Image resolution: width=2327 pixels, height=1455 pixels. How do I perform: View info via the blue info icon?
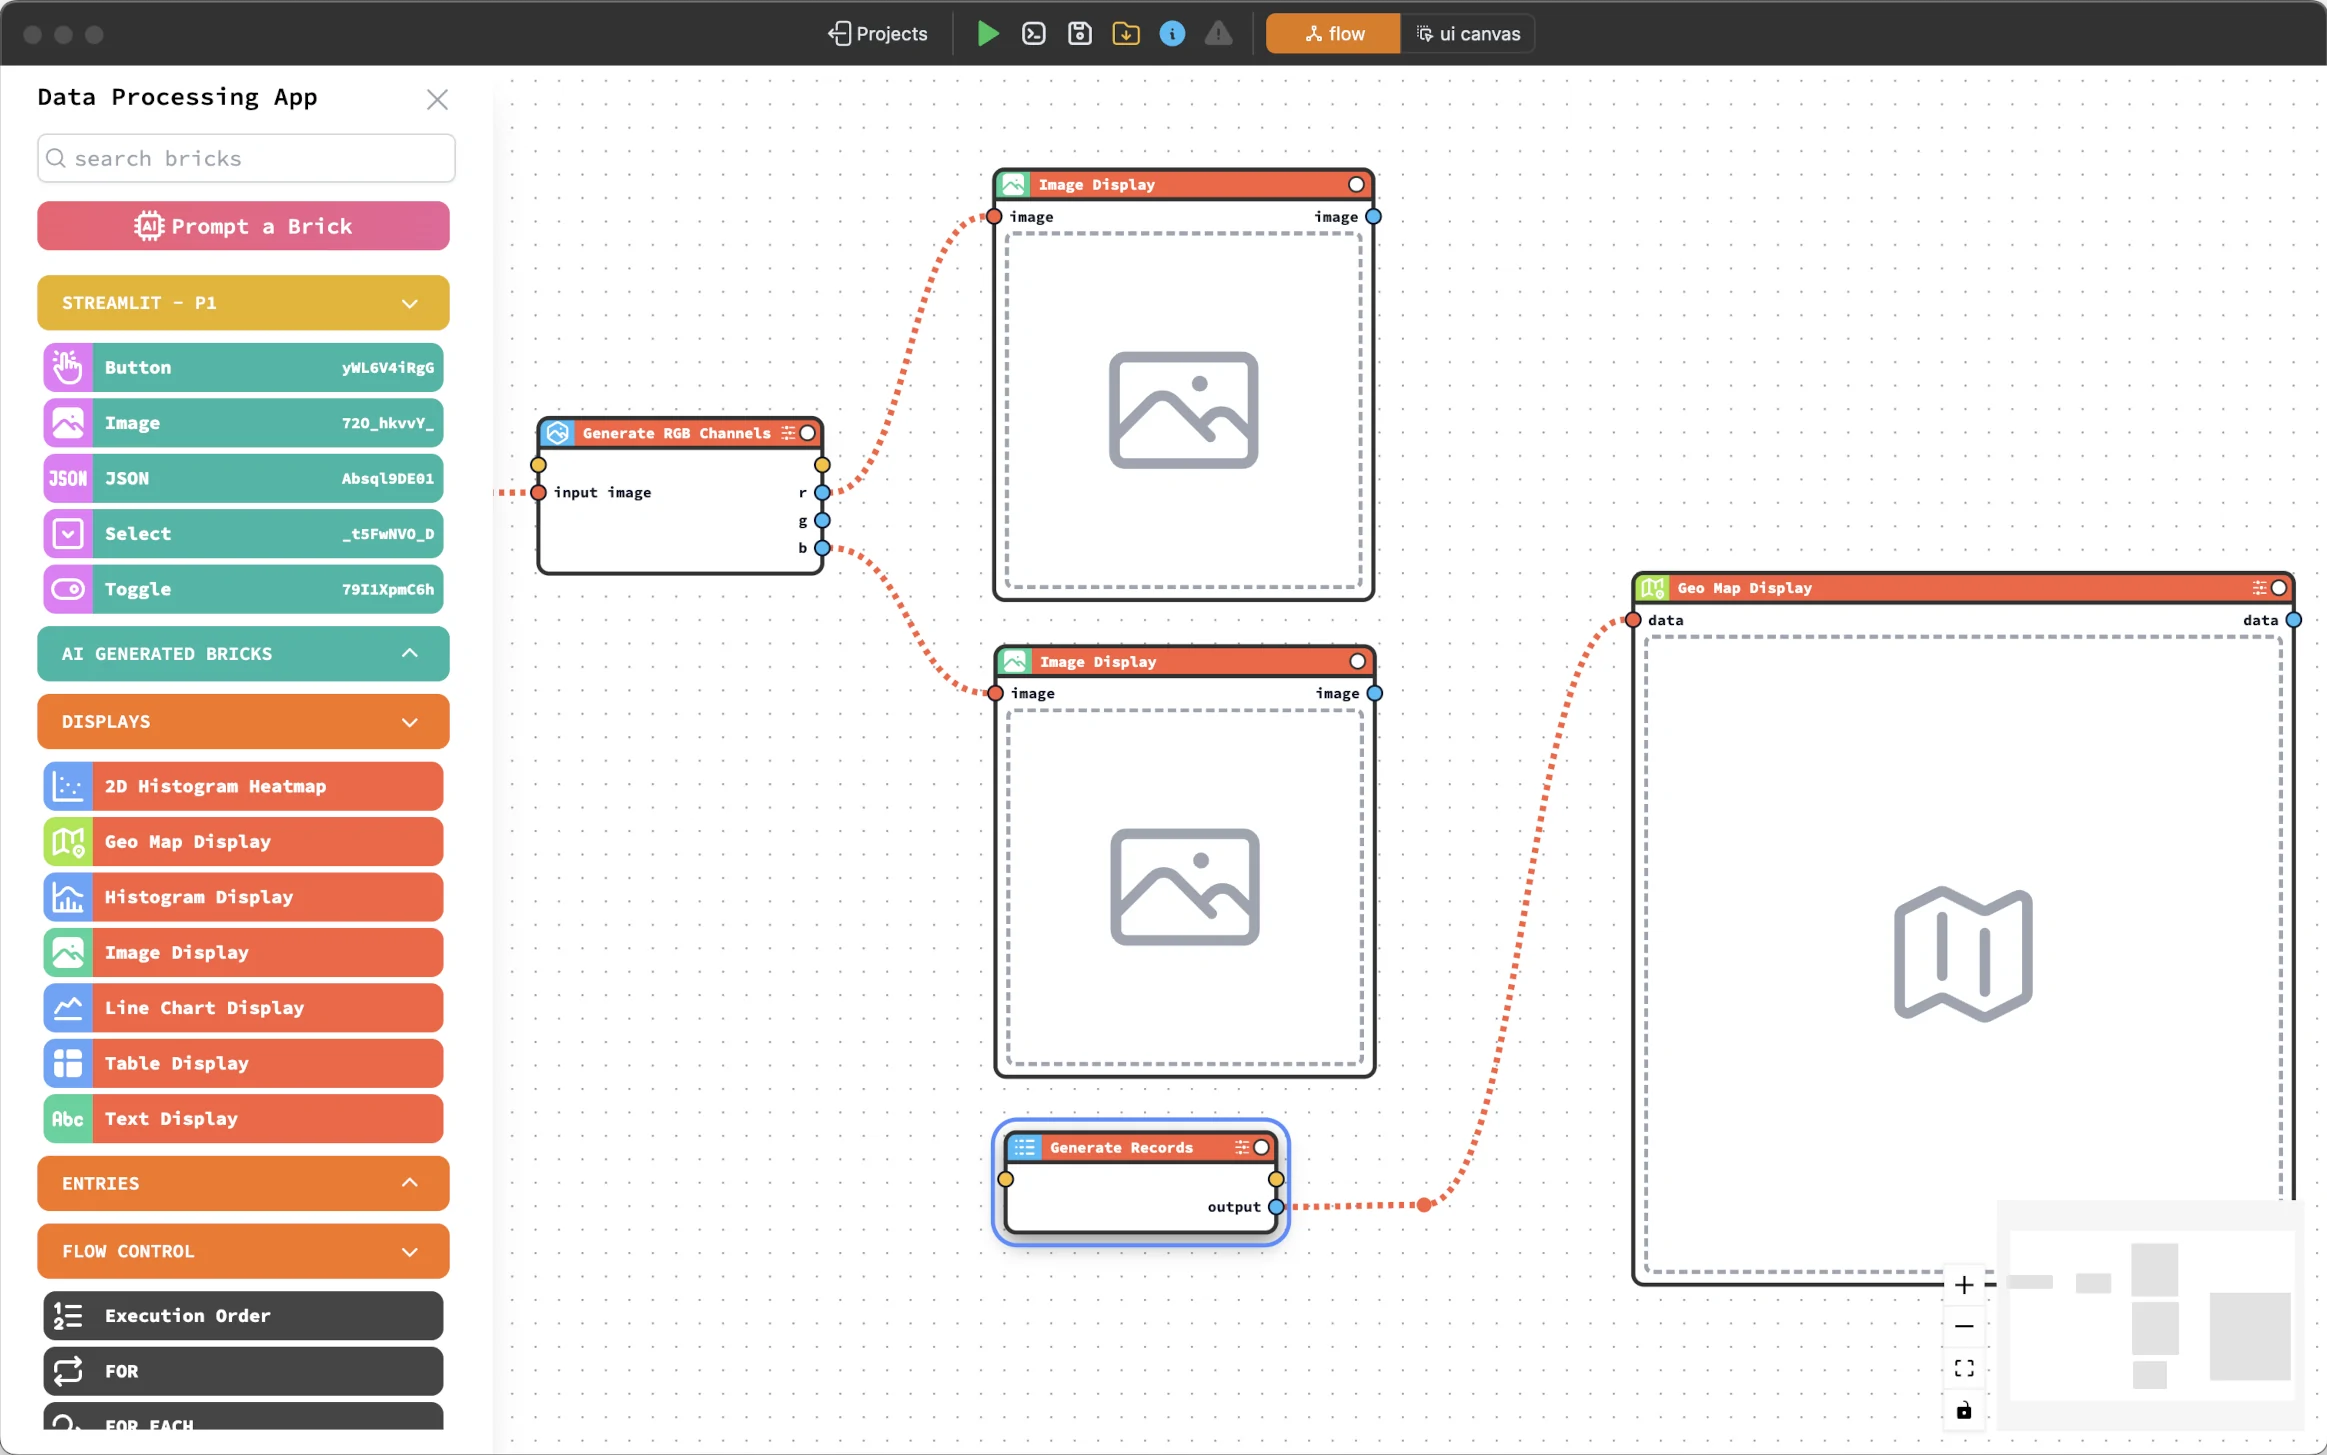(x=1171, y=33)
